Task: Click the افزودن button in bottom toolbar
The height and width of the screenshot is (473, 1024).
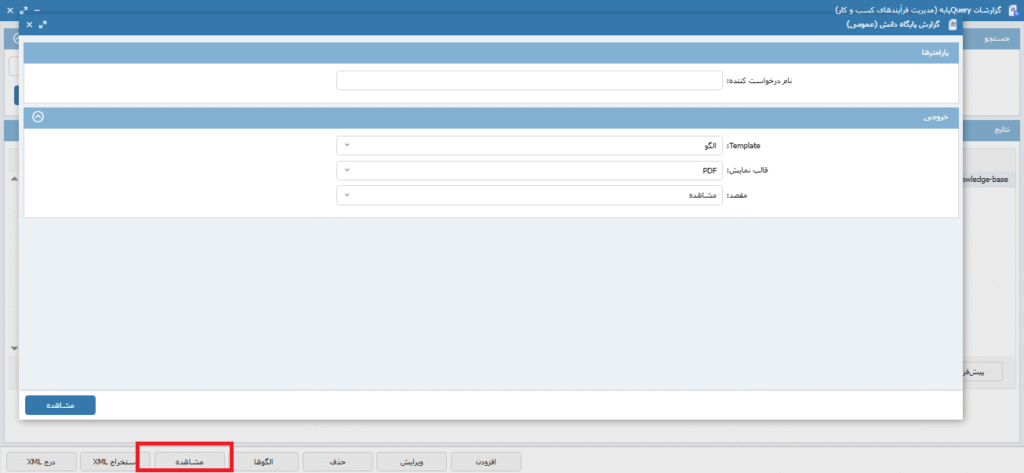Action: point(487,462)
